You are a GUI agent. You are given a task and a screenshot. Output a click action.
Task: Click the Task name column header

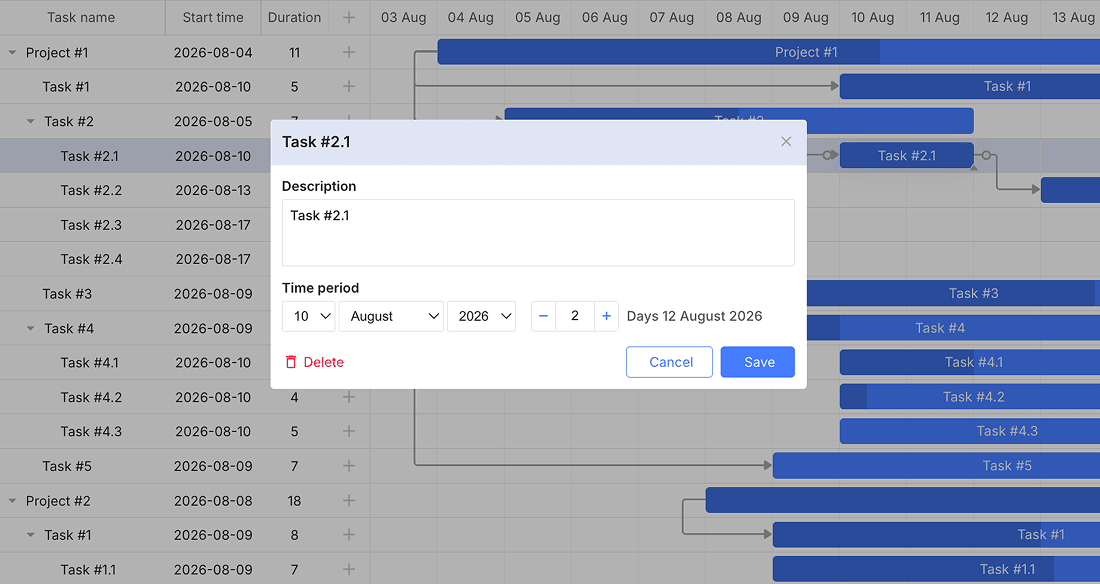81,18
